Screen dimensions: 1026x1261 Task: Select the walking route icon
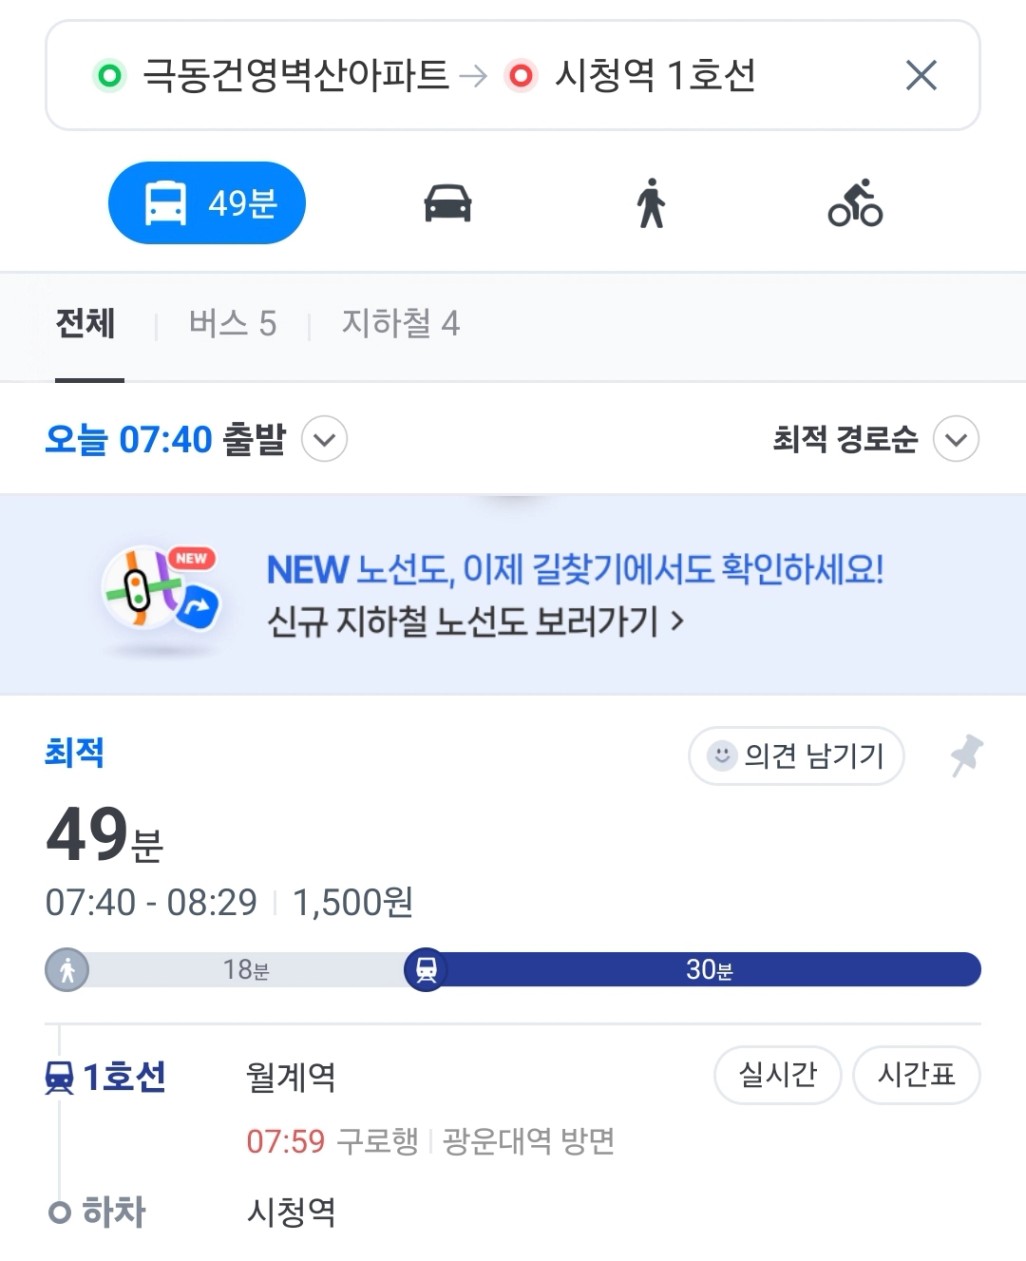click(x=651, y=203)
